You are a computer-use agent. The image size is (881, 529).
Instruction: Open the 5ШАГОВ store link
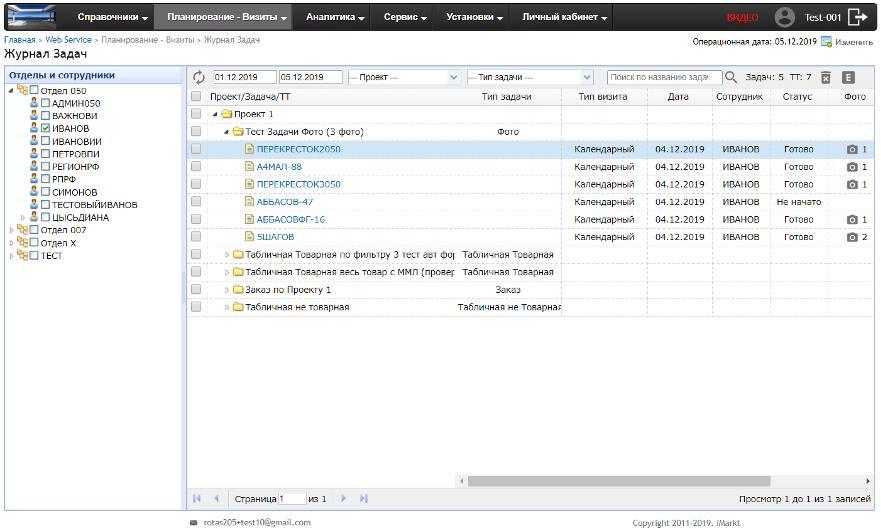tap(275, 237)
